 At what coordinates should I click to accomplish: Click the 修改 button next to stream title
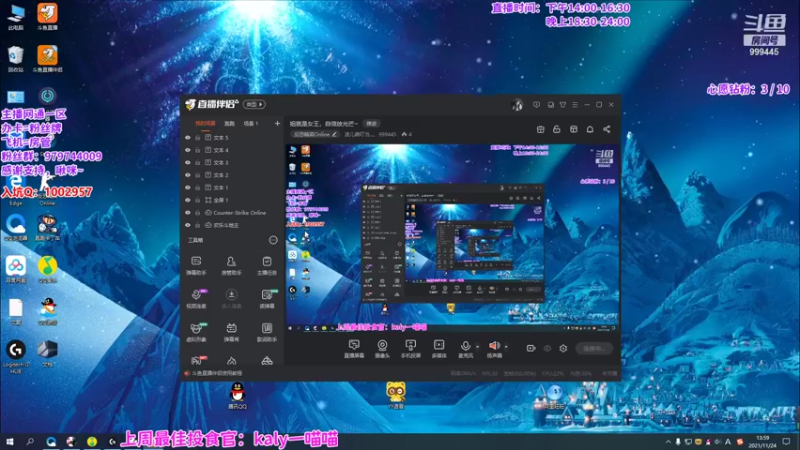(x=371, y=123)
